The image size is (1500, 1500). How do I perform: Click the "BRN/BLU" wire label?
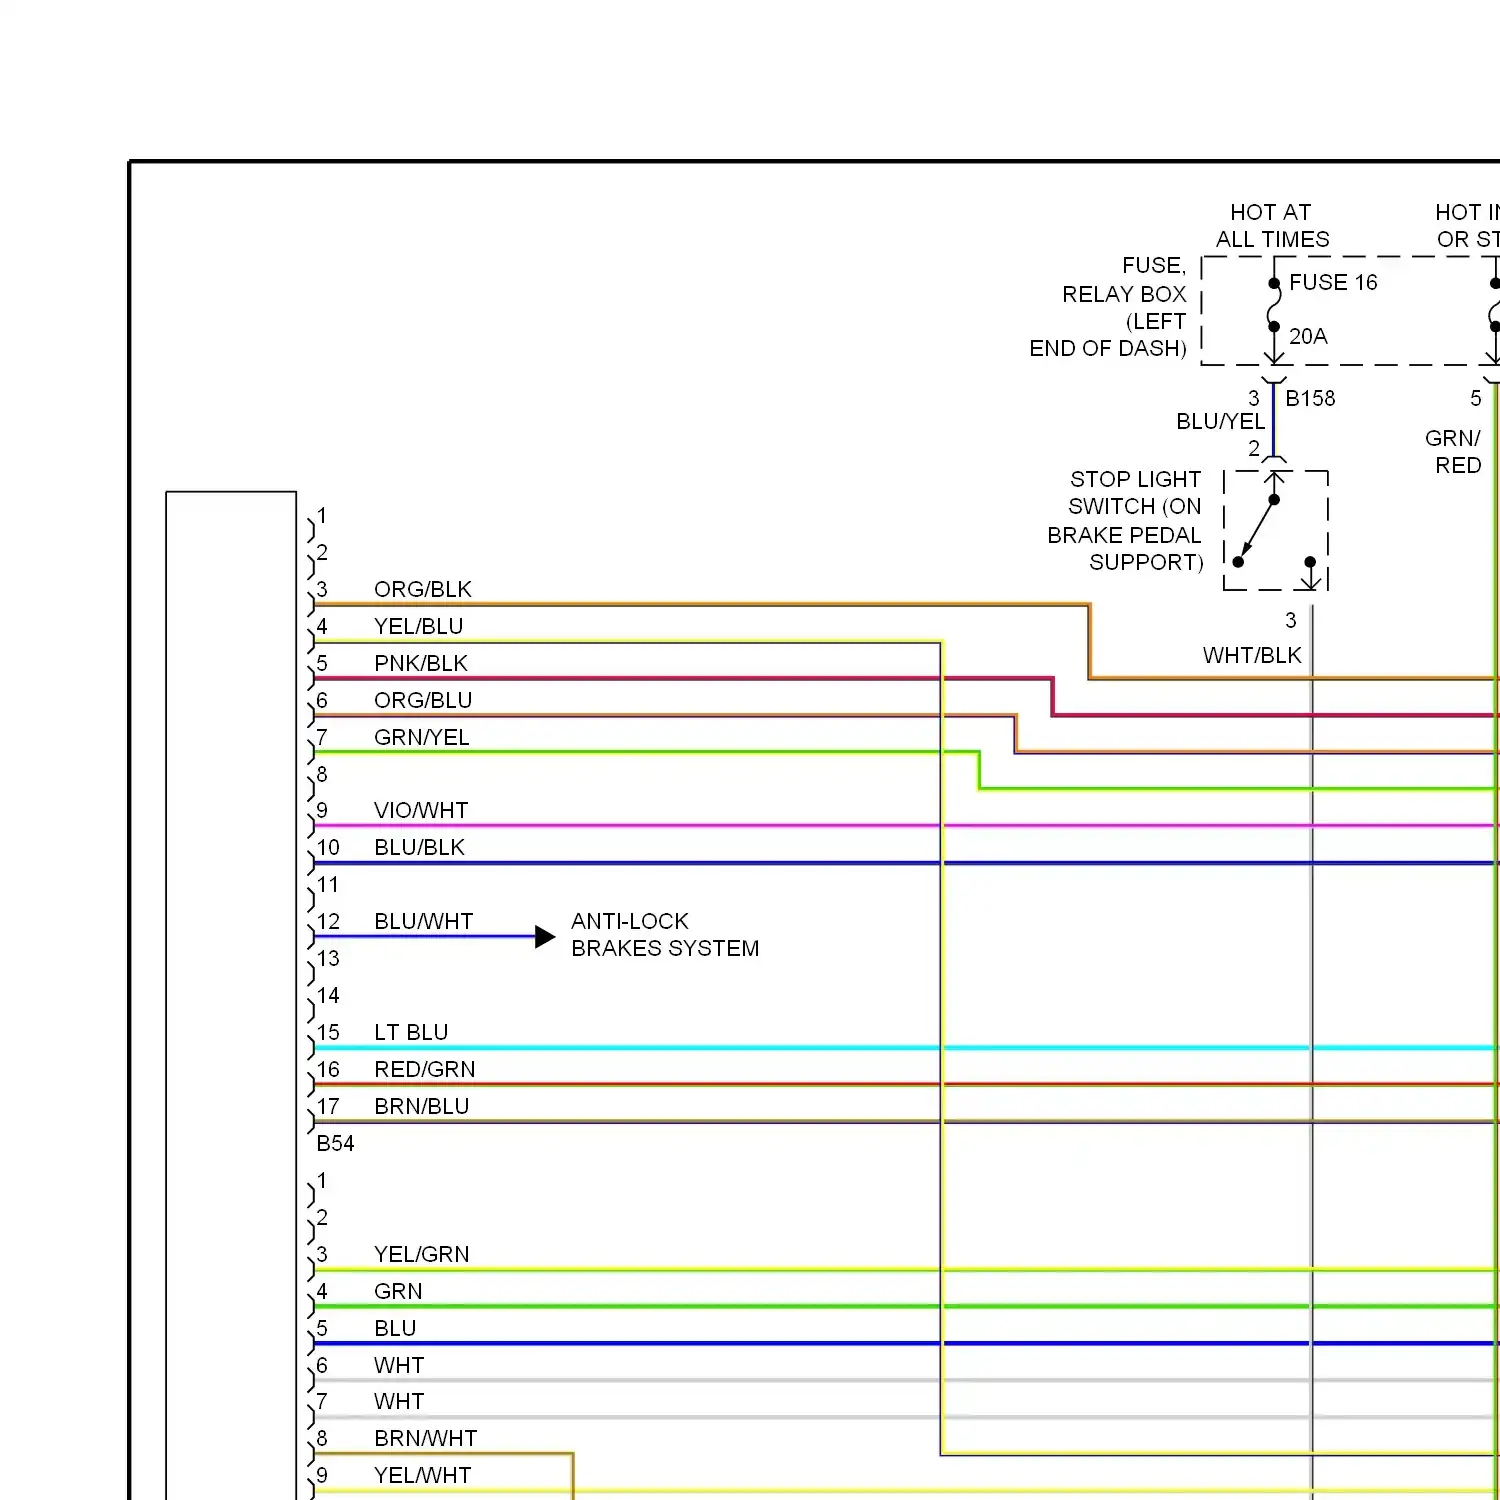(422, 1107)
